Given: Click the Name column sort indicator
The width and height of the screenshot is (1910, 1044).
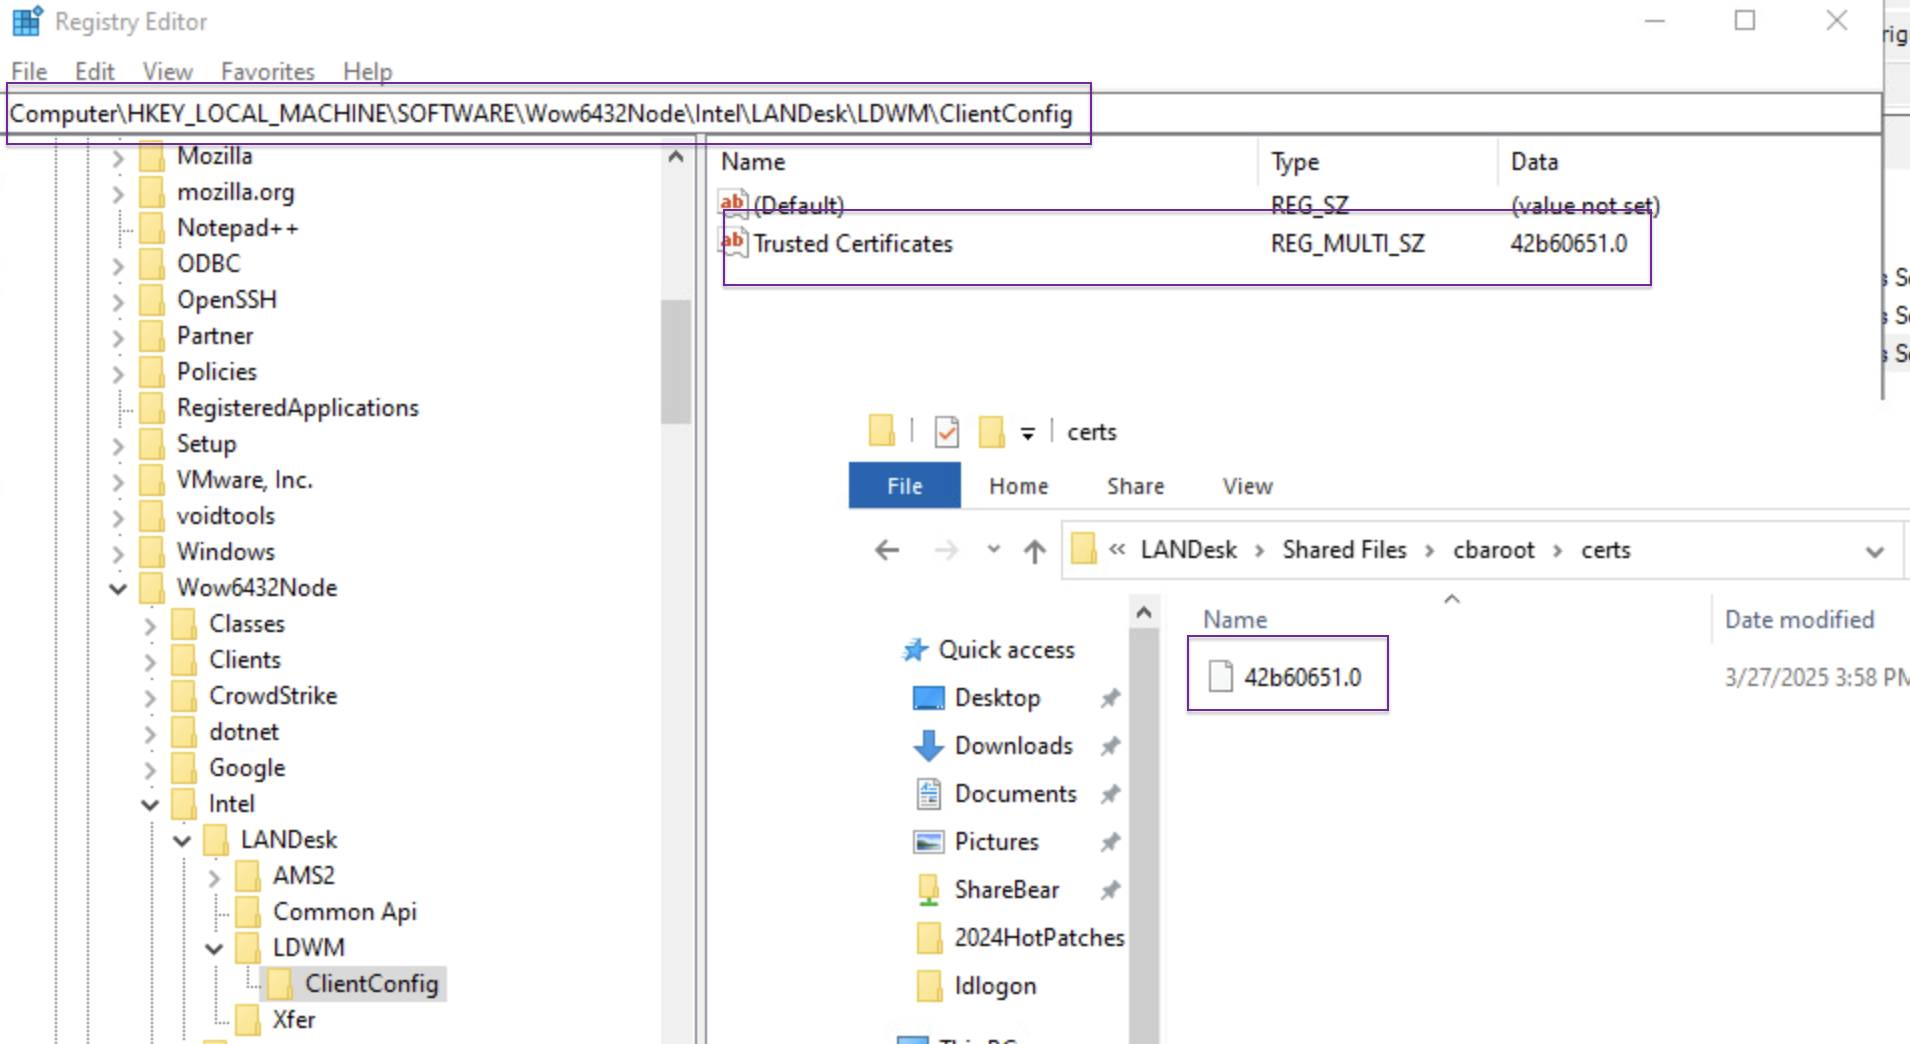Looking at the screenshot, I should pyautogui.click(x=1452, y=598).
